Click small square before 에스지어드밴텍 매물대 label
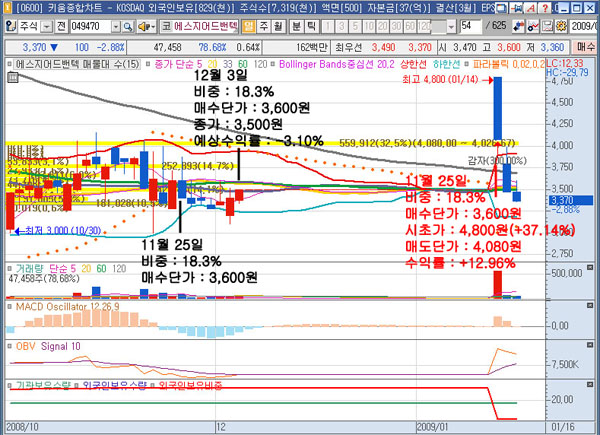Image resolution: width=600 pixels, height=435 pixels. coord(9,64)
